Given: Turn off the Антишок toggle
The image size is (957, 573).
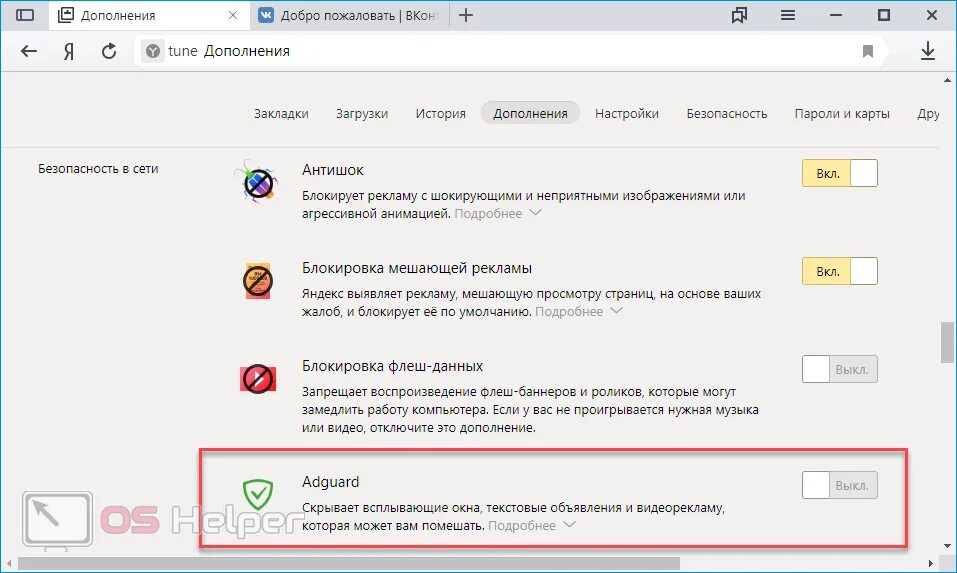Looking at the screenshot, I should pyautogui.click(x=840, y=173).
